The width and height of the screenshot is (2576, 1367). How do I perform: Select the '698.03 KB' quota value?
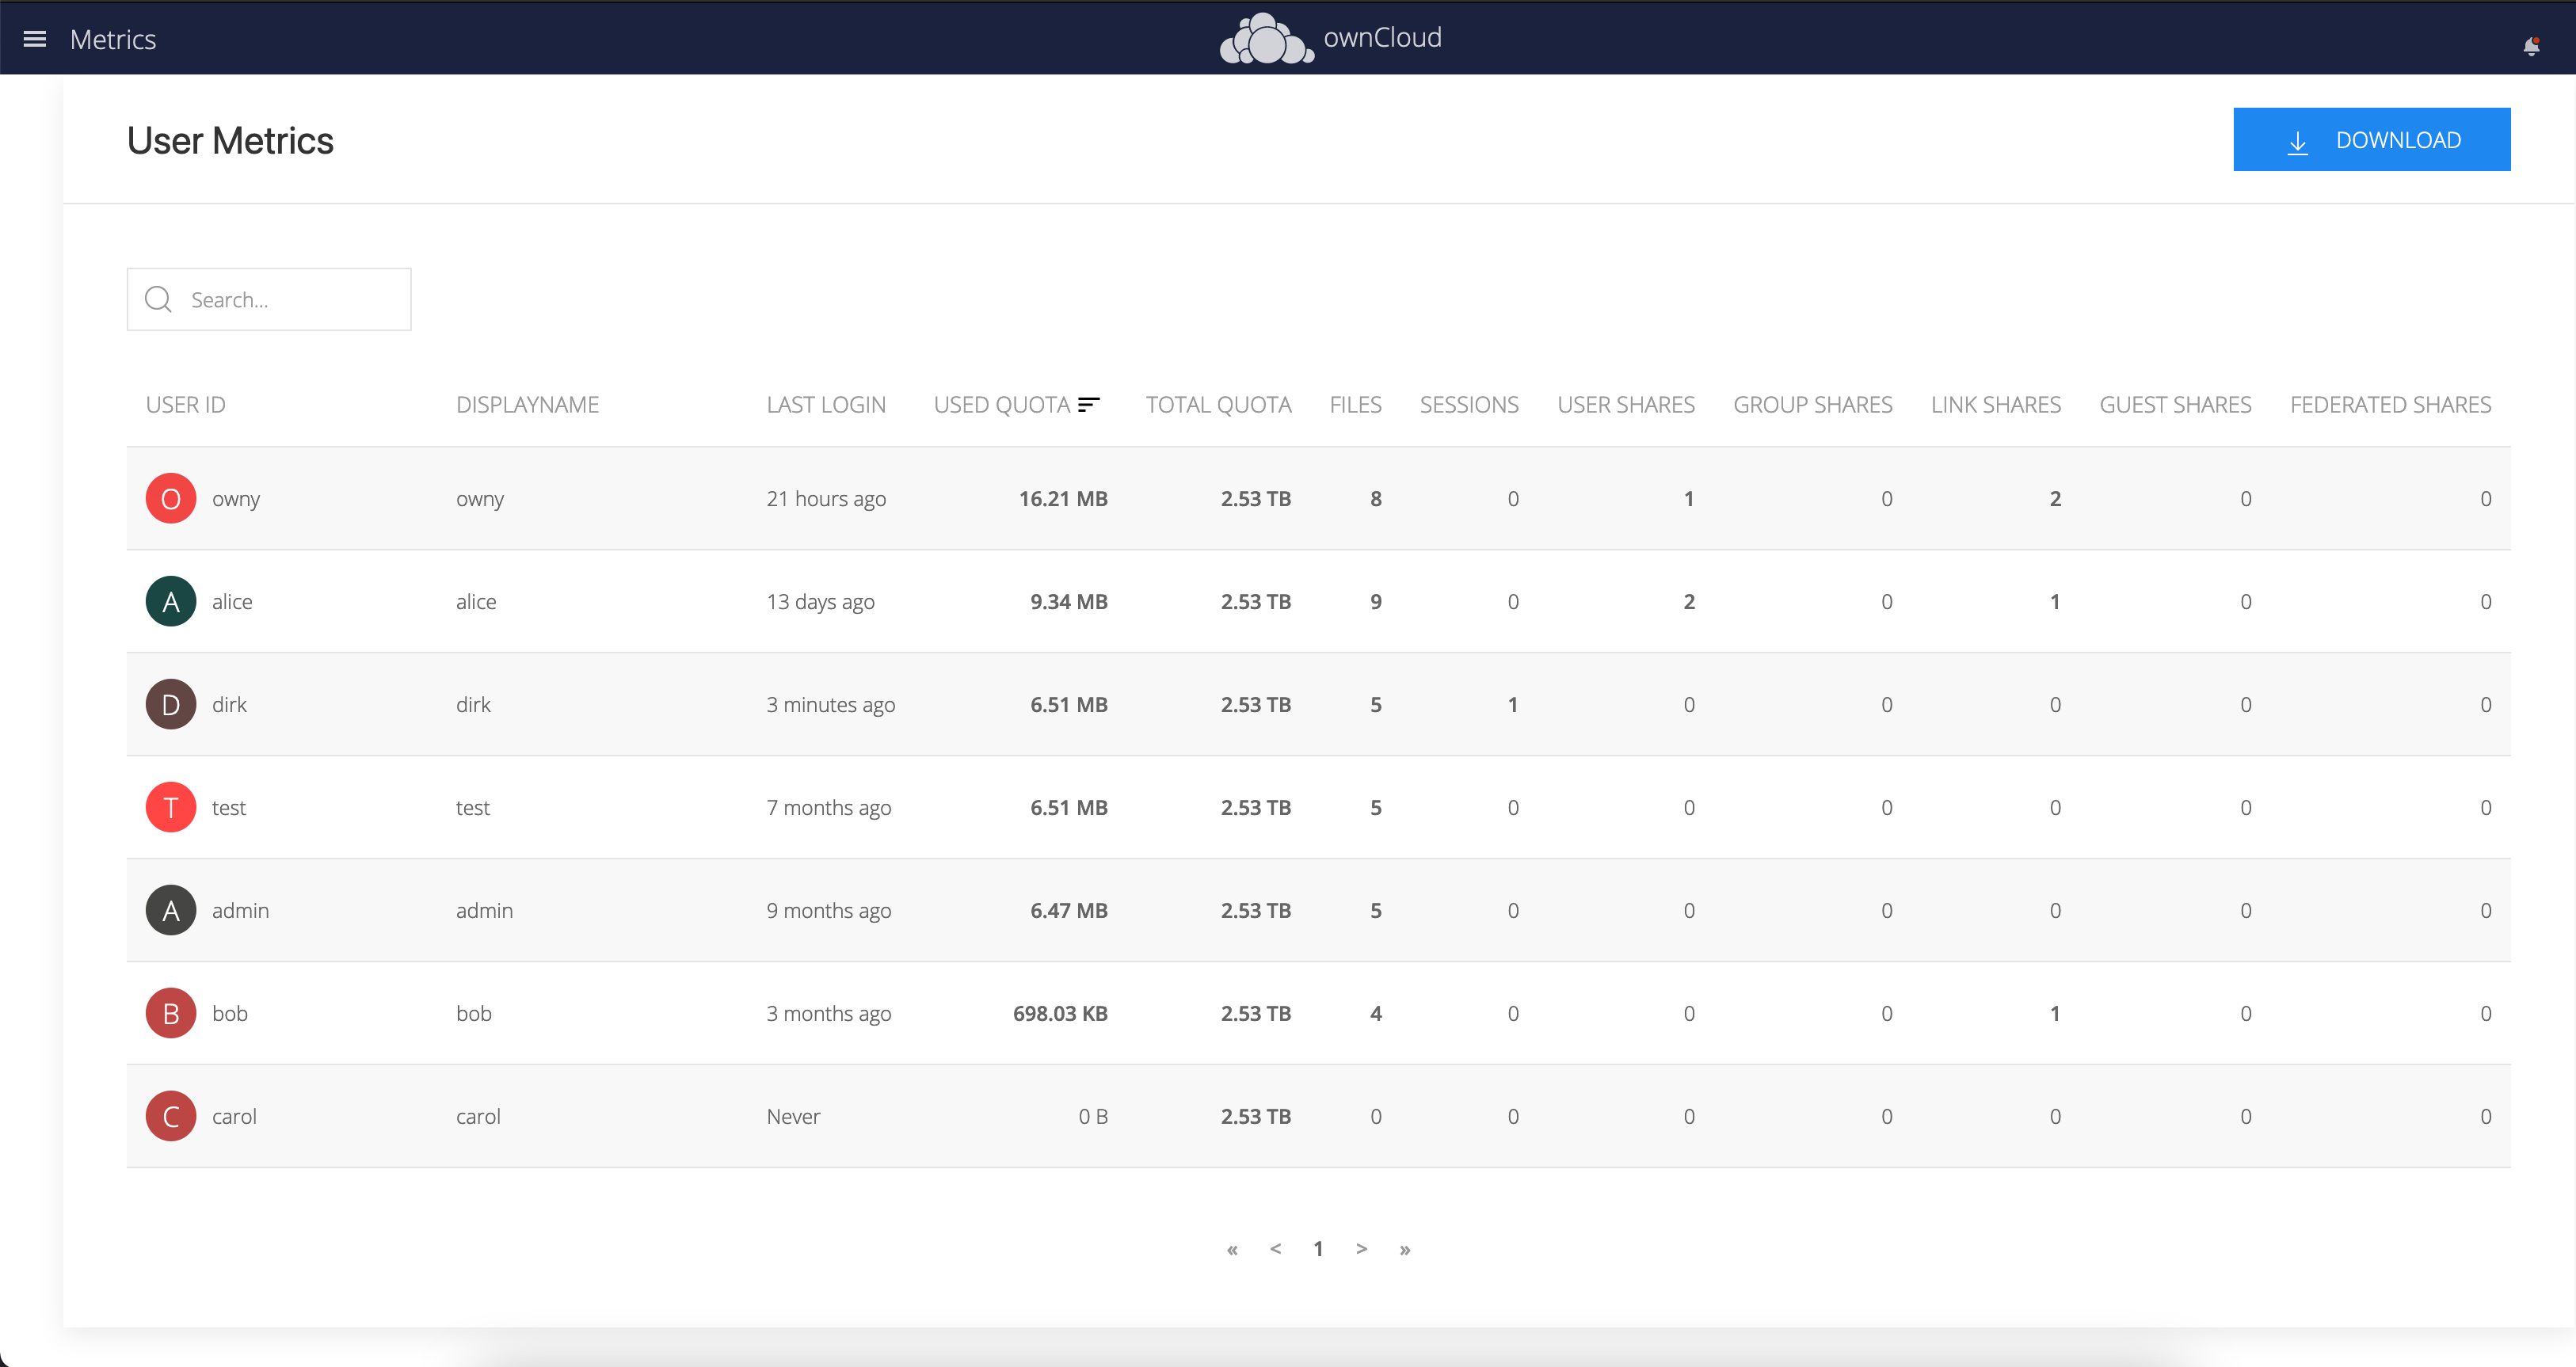(x=1060, y=1013)
